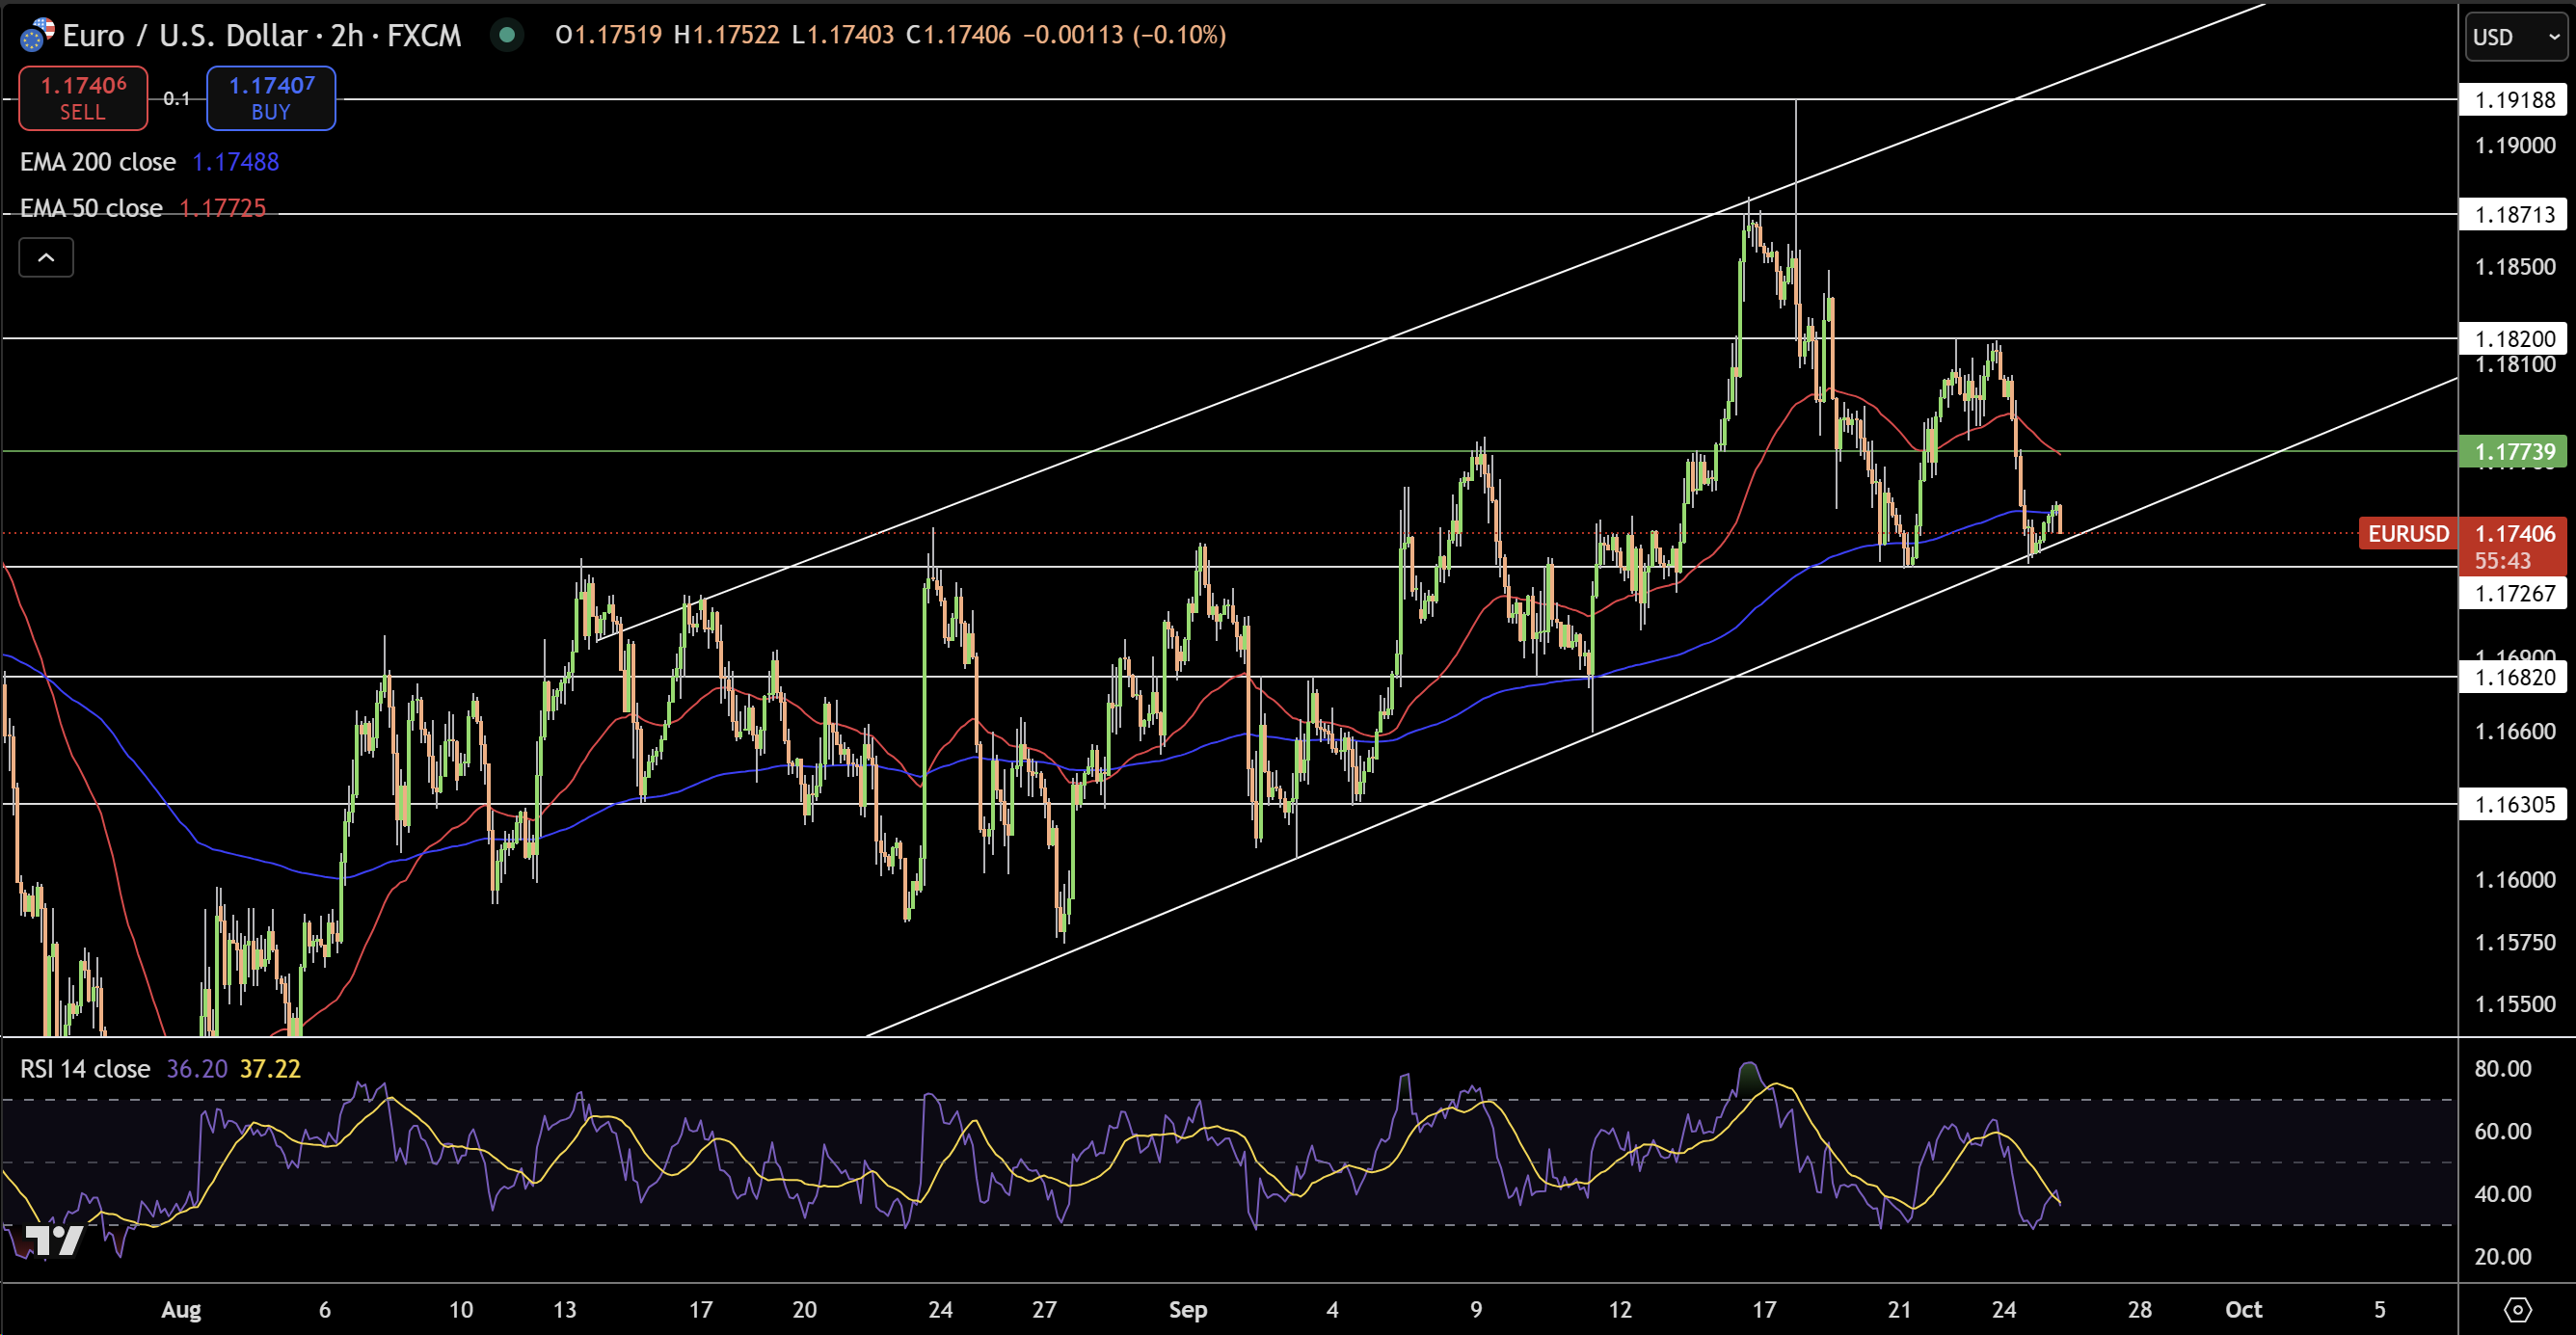Toggle EMA 200 close indicator legend
Viewport: 2576px width, 1335px height.
(x=98, y=162)
